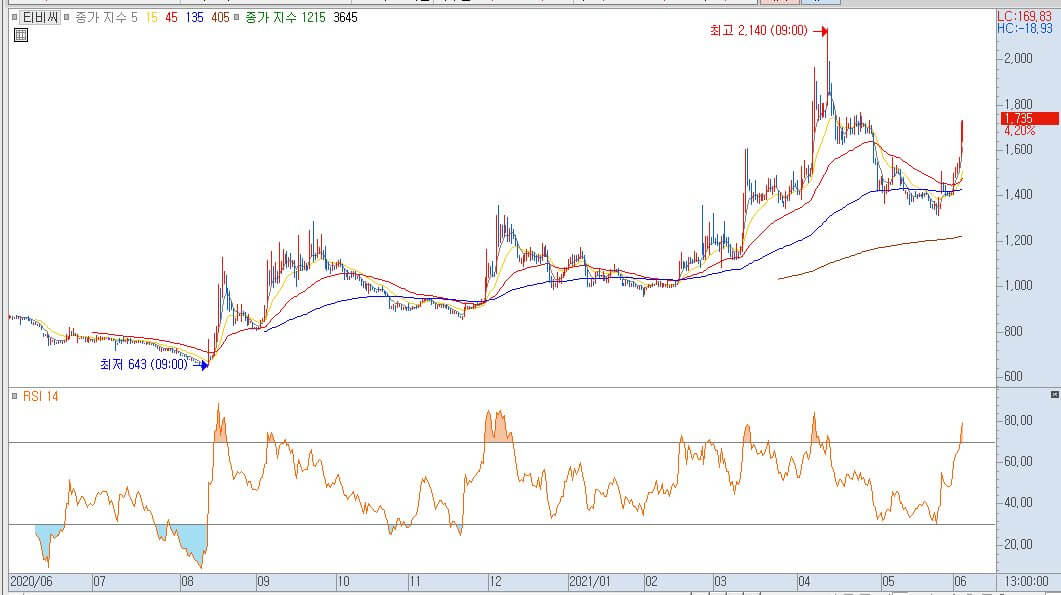Click the 40.00 RSI axis label
The image size is (1061, 595).
[x=1018, y=503]
